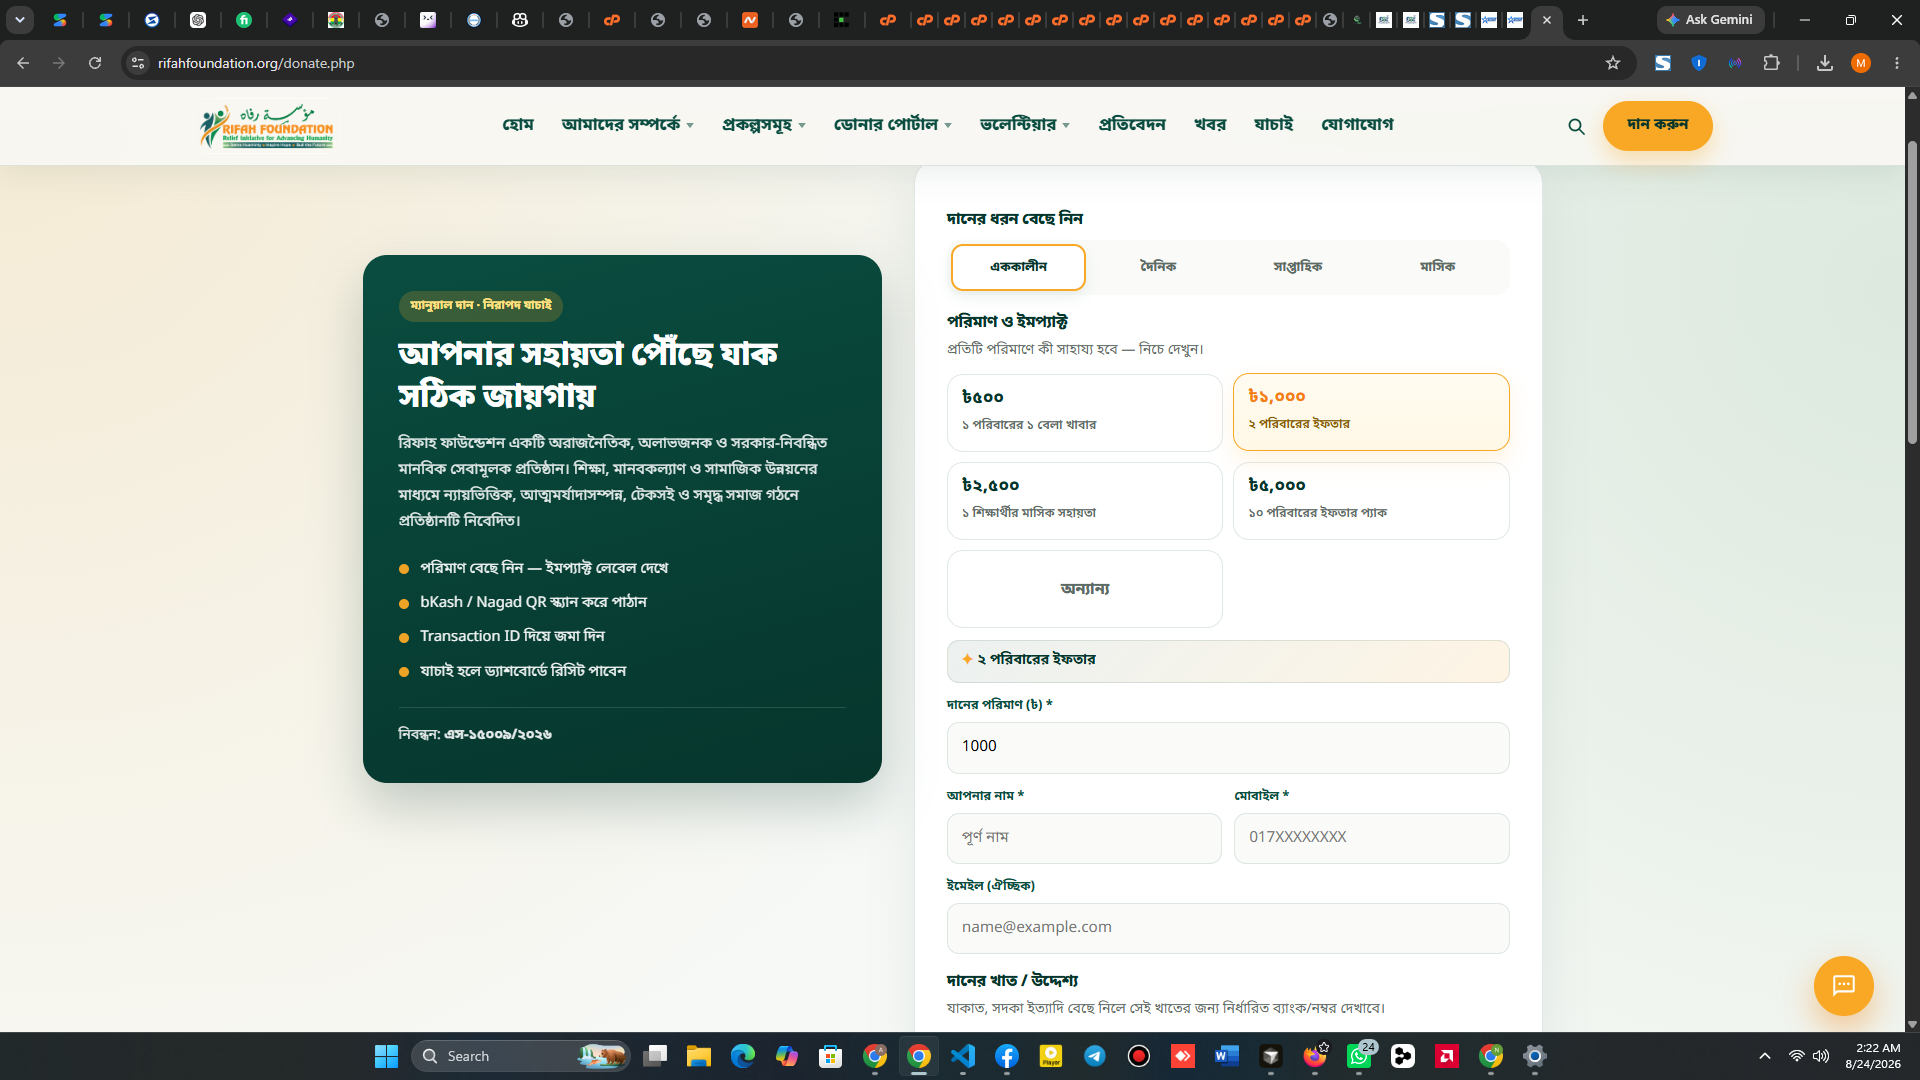Go back to the previous page
1920x1080 pixels.
pos(23,63)
